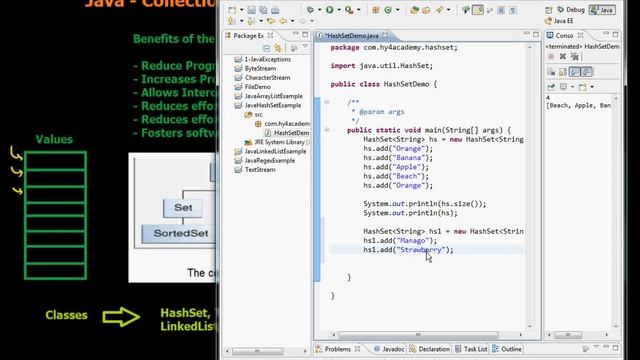Select the Package Explorer tab

coord(248,36)
